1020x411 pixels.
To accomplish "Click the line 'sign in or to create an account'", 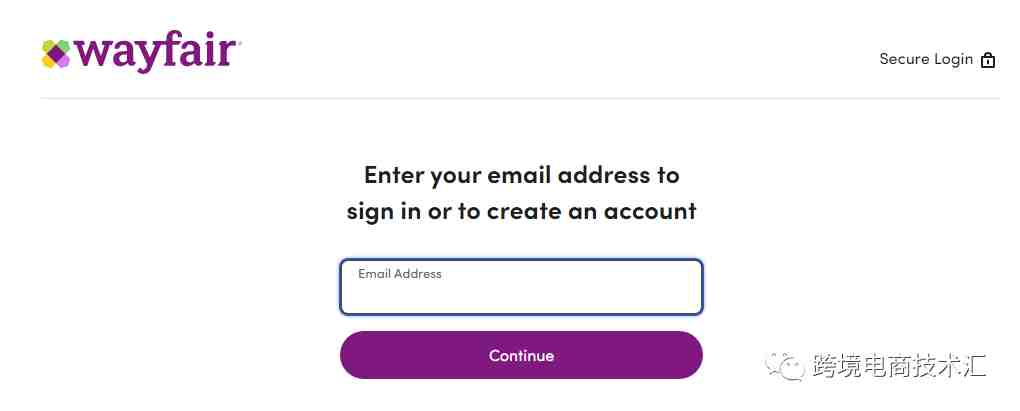I will [521, 211].
